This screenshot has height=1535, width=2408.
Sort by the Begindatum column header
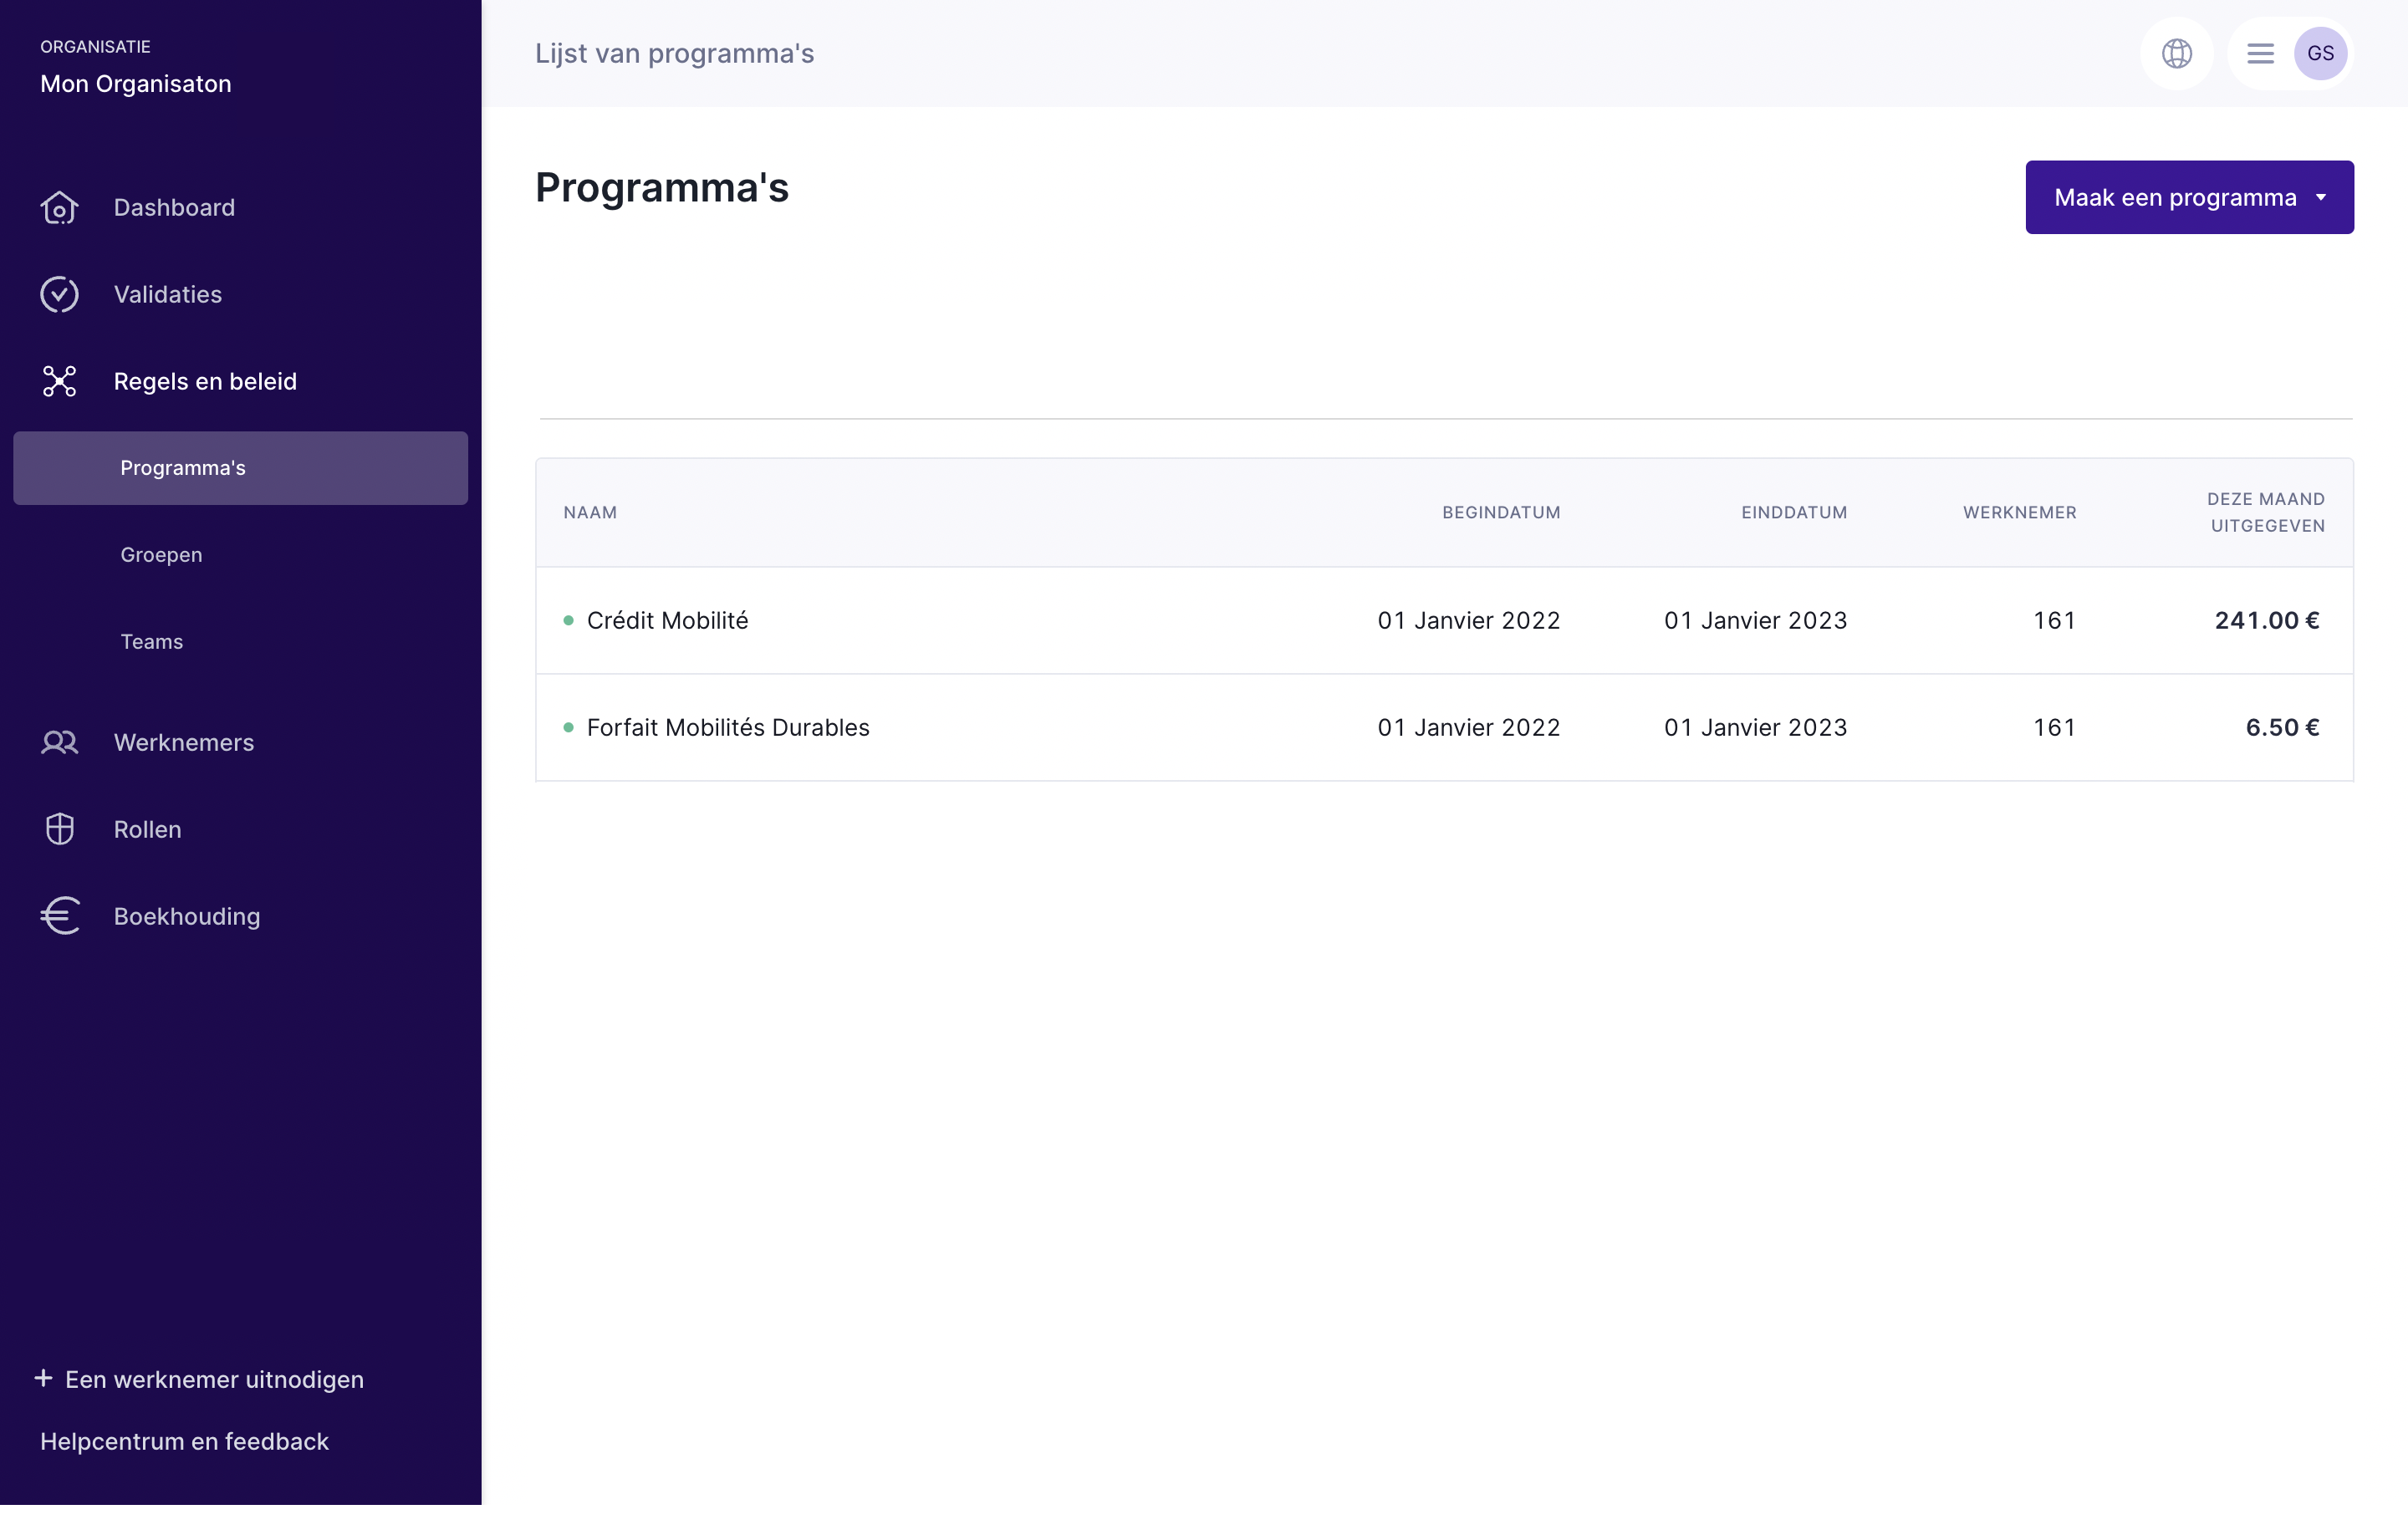(x=1500, y=513)
